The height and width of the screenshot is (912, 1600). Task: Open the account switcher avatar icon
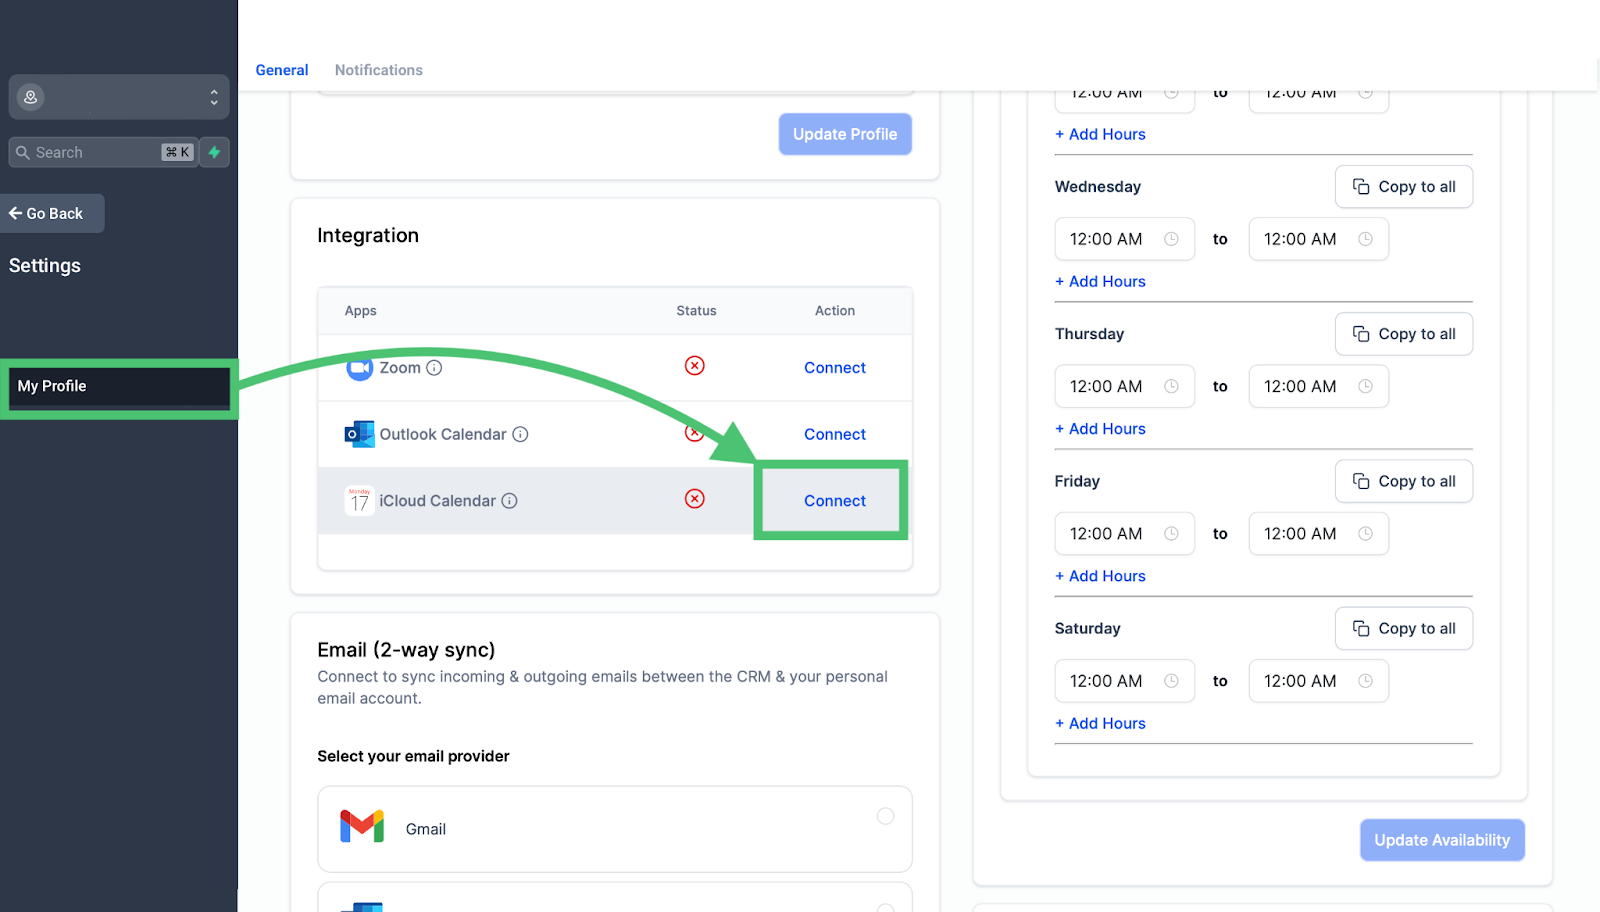(x=31, y=97)
